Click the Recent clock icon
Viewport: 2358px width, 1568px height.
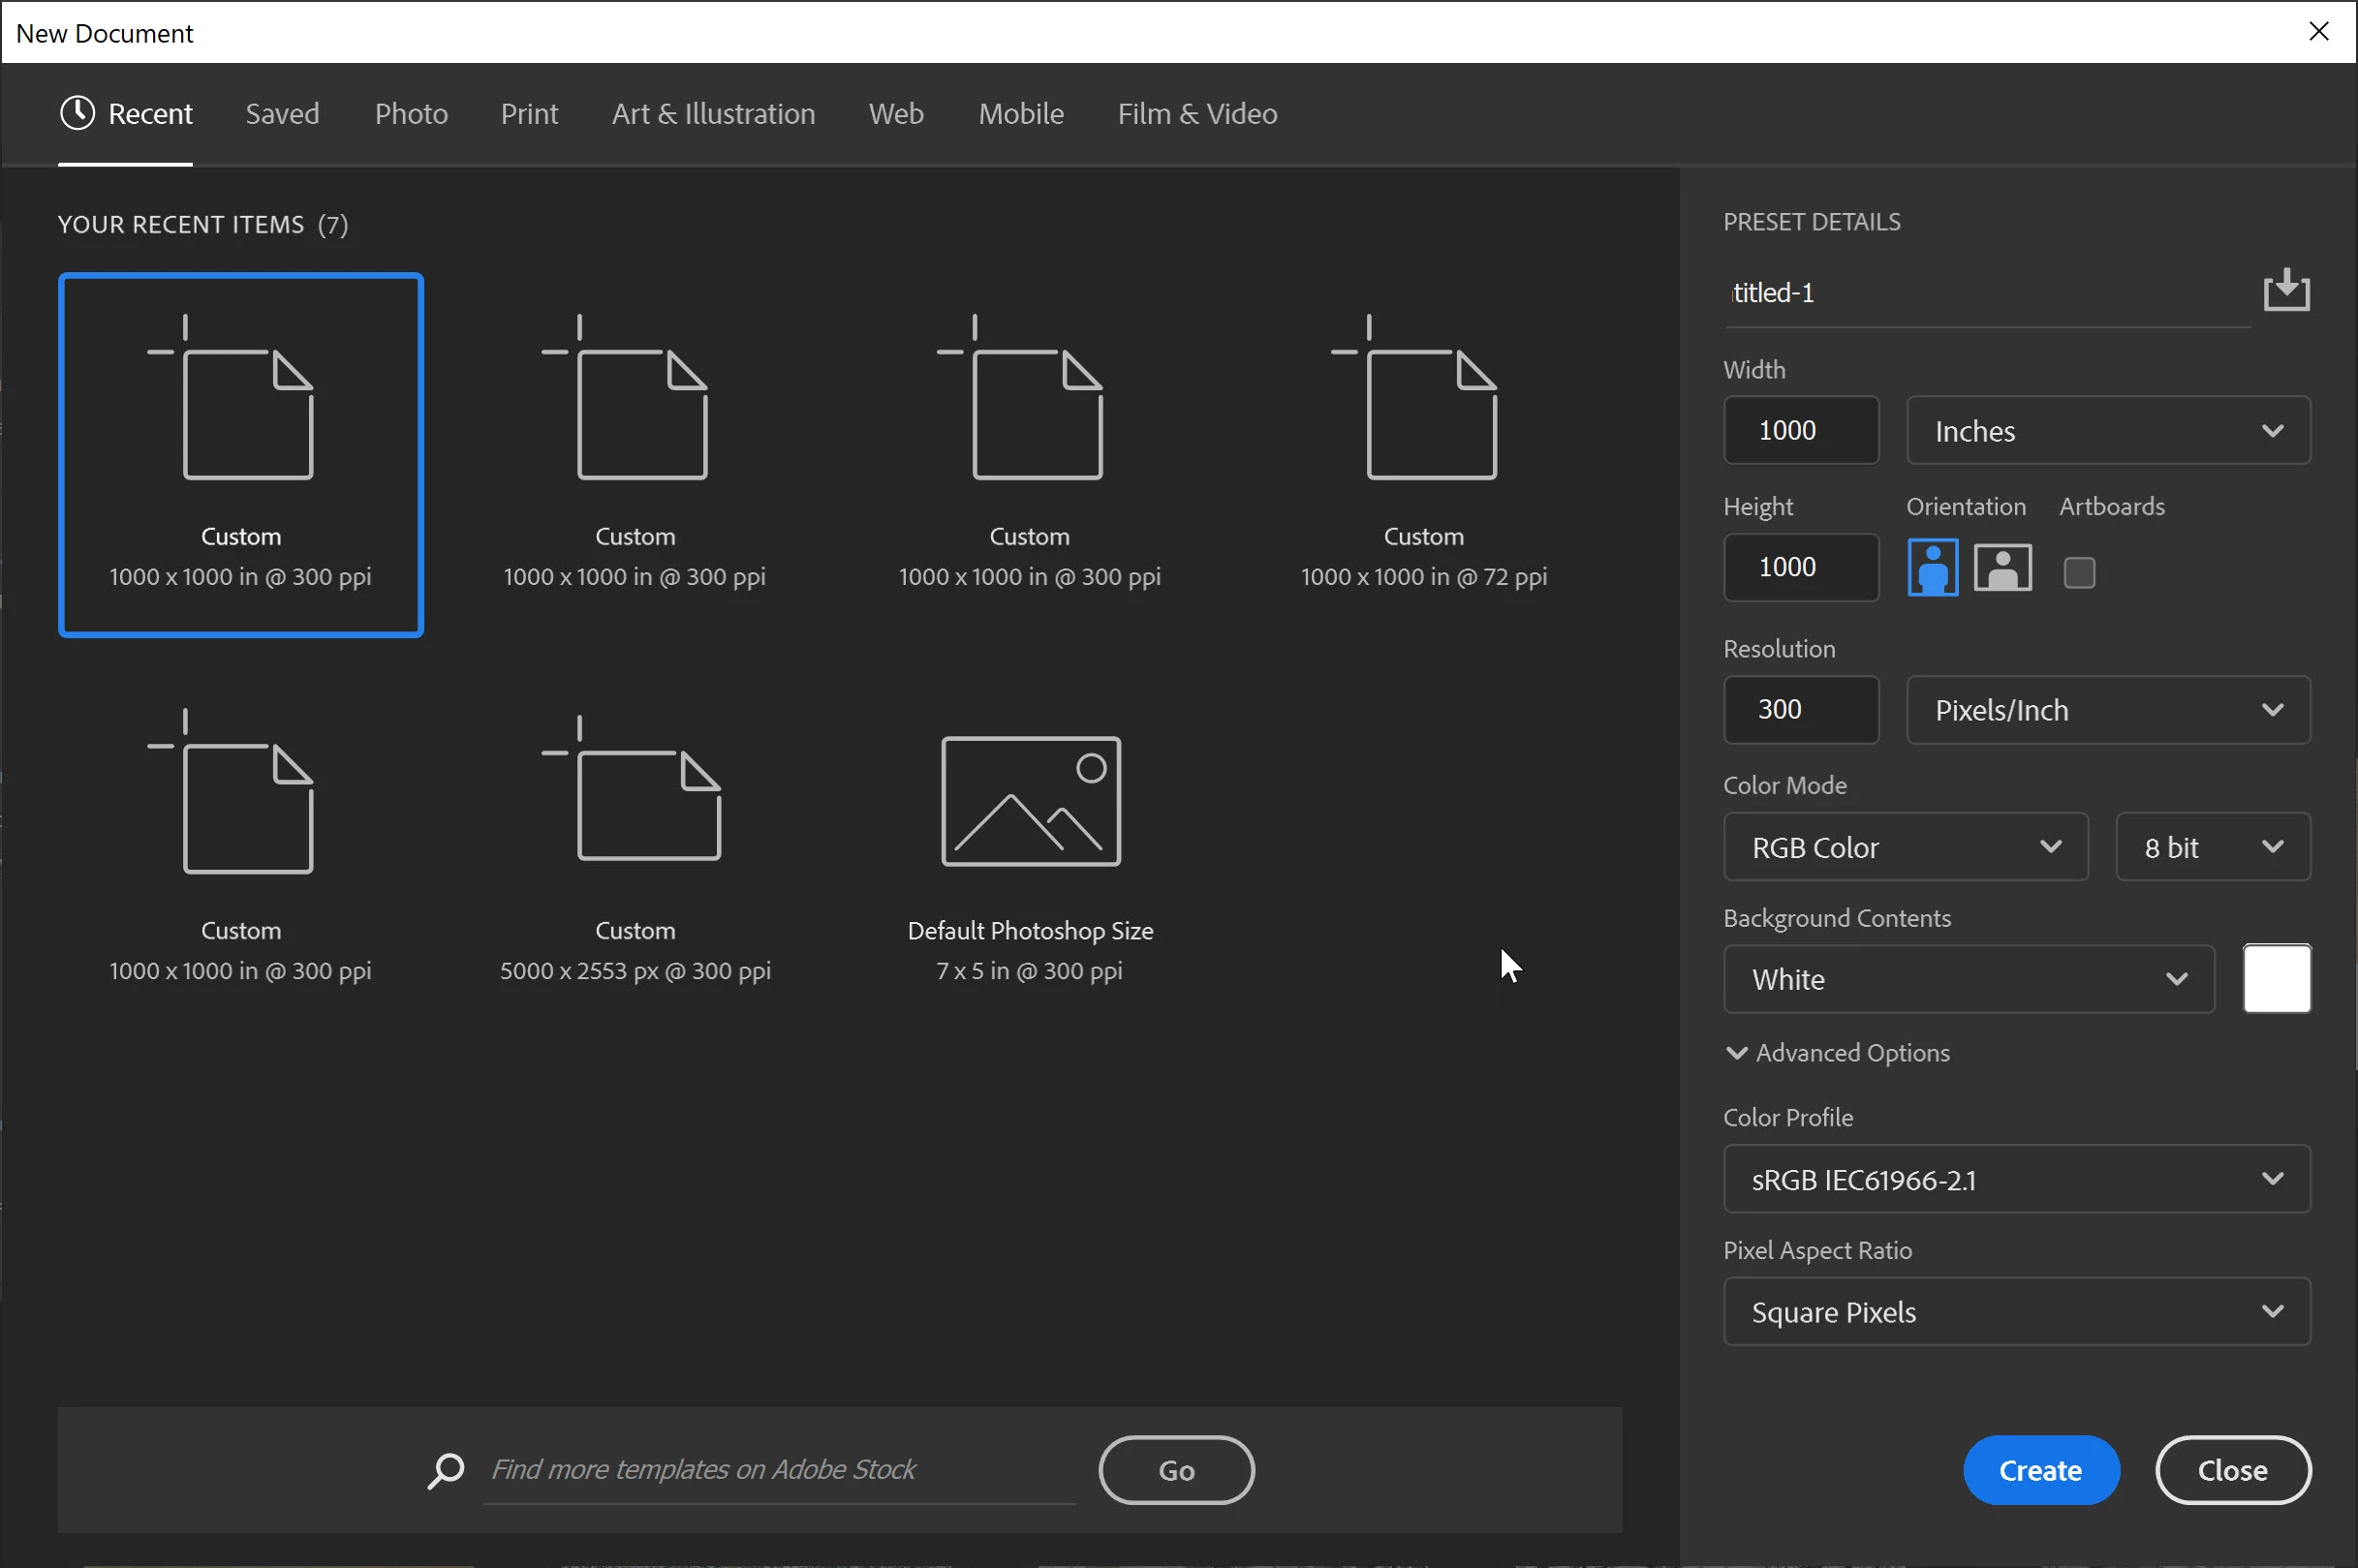click(77, 113)
